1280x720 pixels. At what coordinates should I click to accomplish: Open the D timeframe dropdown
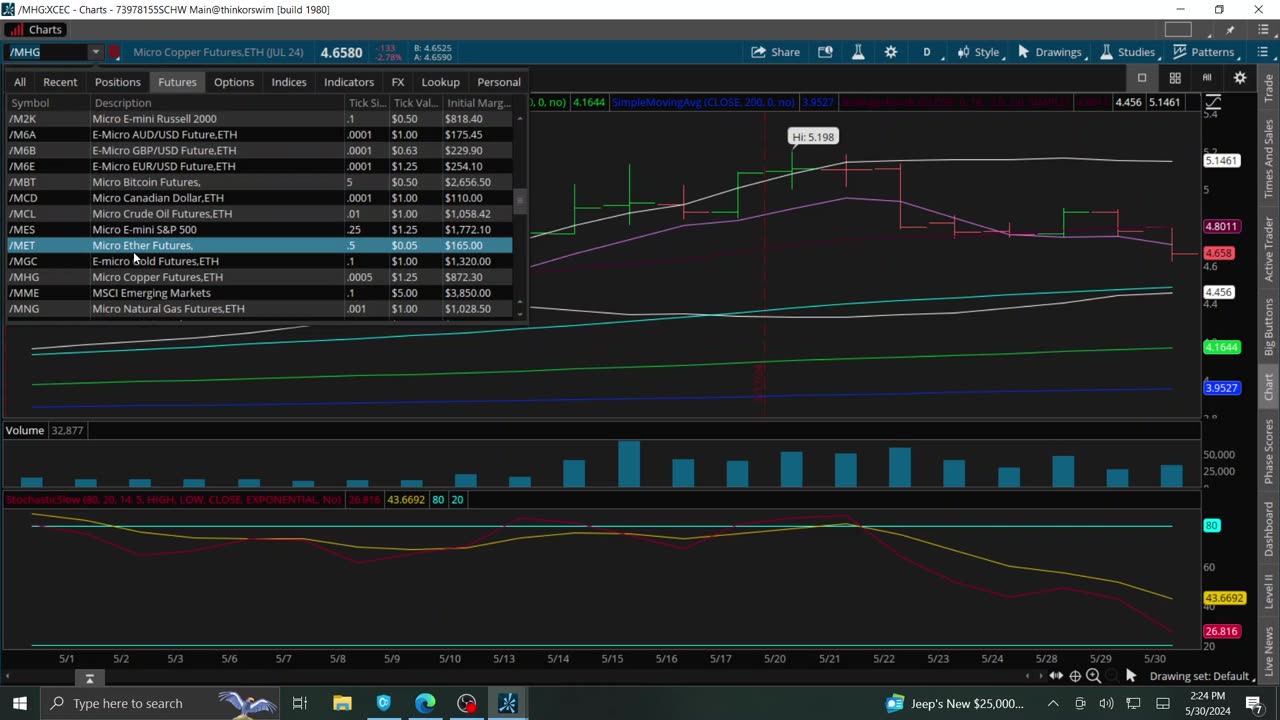[926, 52]
